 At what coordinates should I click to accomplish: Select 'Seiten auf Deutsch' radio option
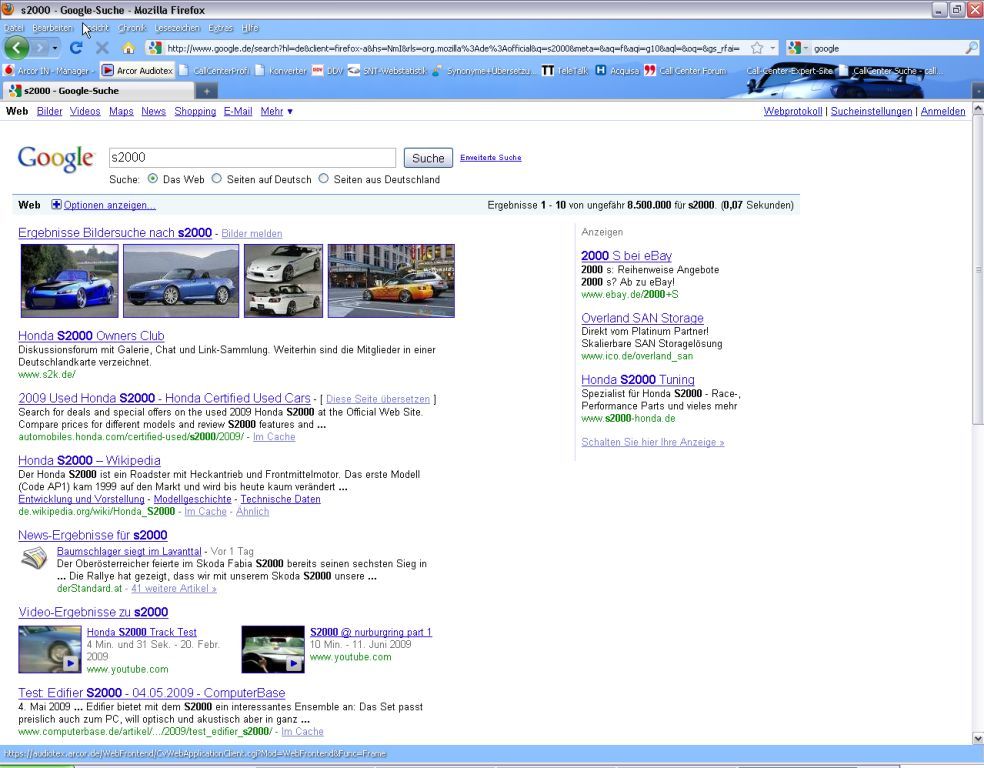pyautogui.click(x=217, y=179)
